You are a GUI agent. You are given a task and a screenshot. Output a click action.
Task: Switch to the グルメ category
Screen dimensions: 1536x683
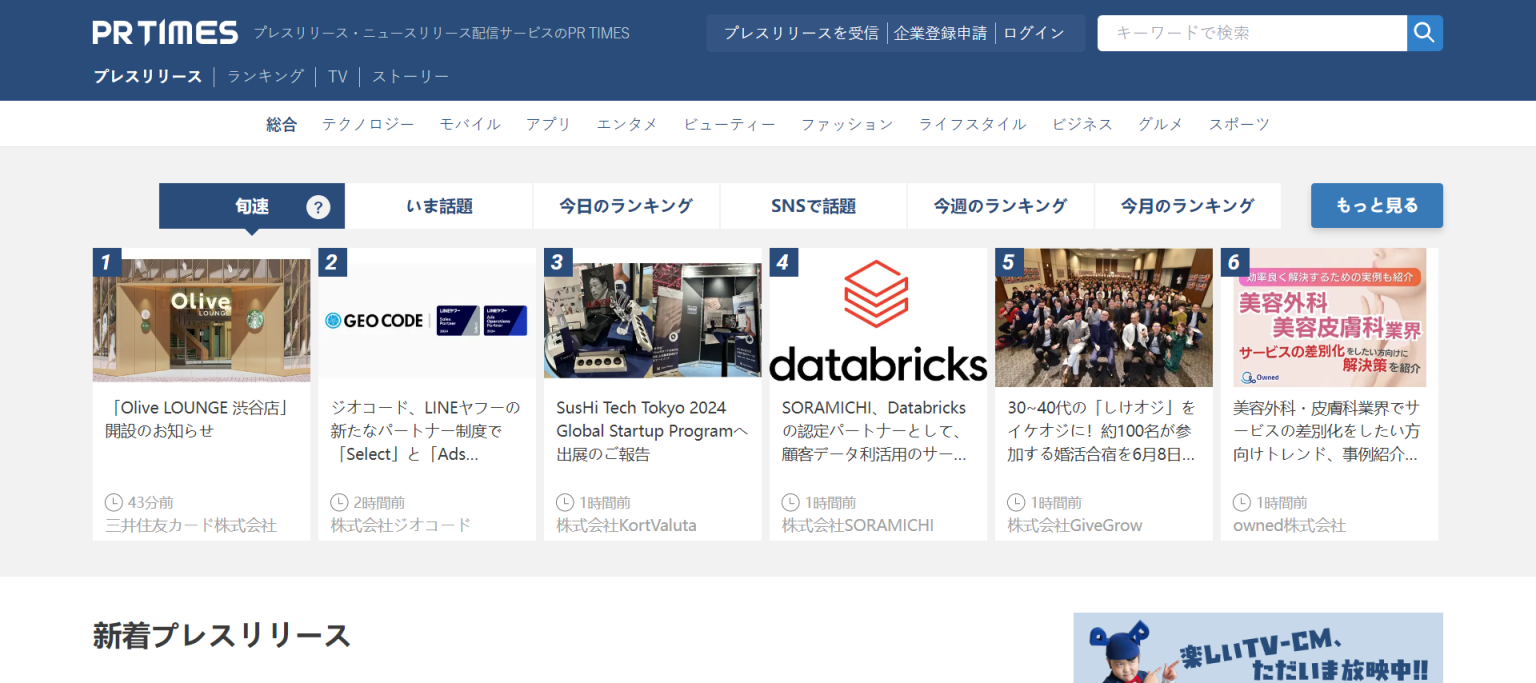click(x=1159, y=123)
